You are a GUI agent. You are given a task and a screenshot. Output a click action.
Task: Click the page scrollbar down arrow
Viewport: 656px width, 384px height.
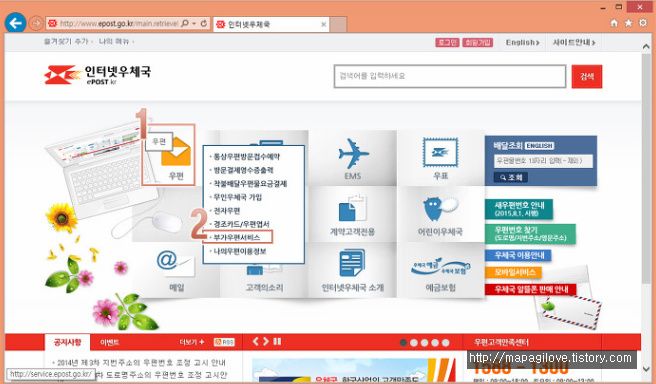[x=646, y=369]
